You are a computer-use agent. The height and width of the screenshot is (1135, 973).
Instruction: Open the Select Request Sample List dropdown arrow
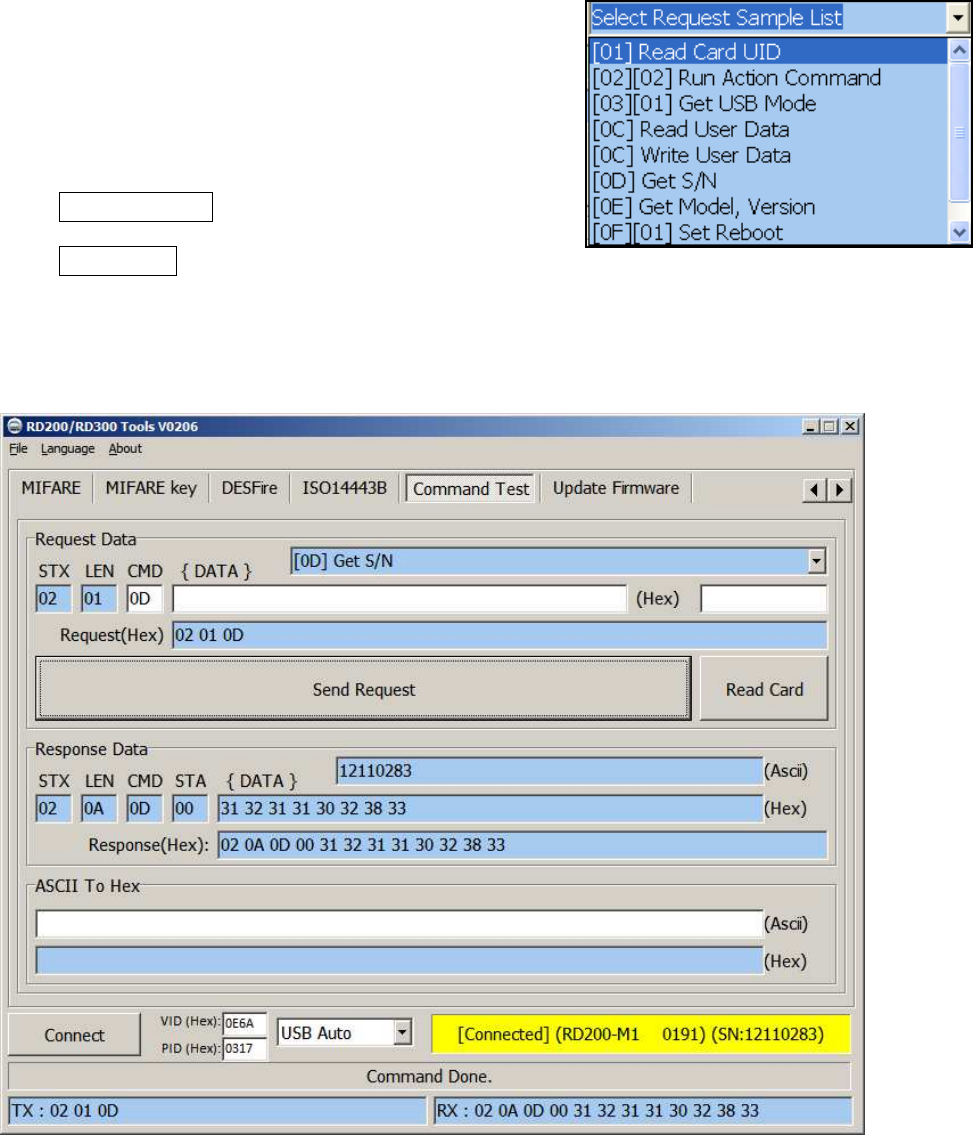pyautogui.click(x=958, y=18)
